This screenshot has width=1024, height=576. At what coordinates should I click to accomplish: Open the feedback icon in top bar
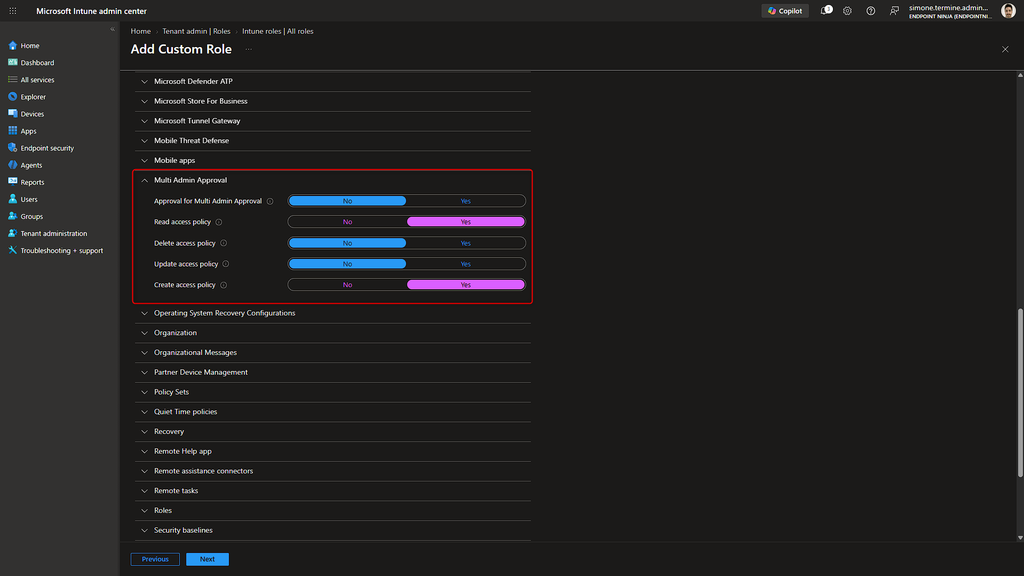click(x=894, y=11)
